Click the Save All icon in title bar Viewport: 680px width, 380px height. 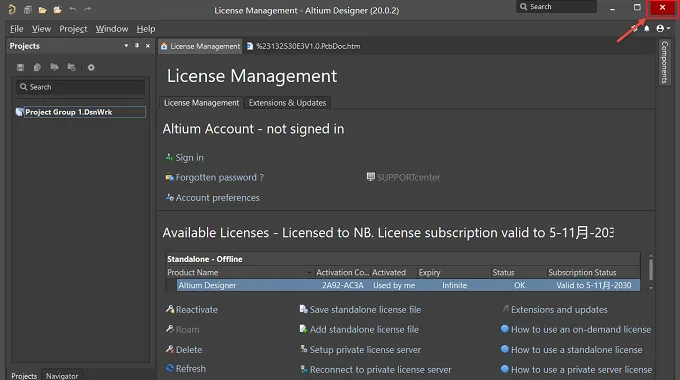(x=28, y=10)
